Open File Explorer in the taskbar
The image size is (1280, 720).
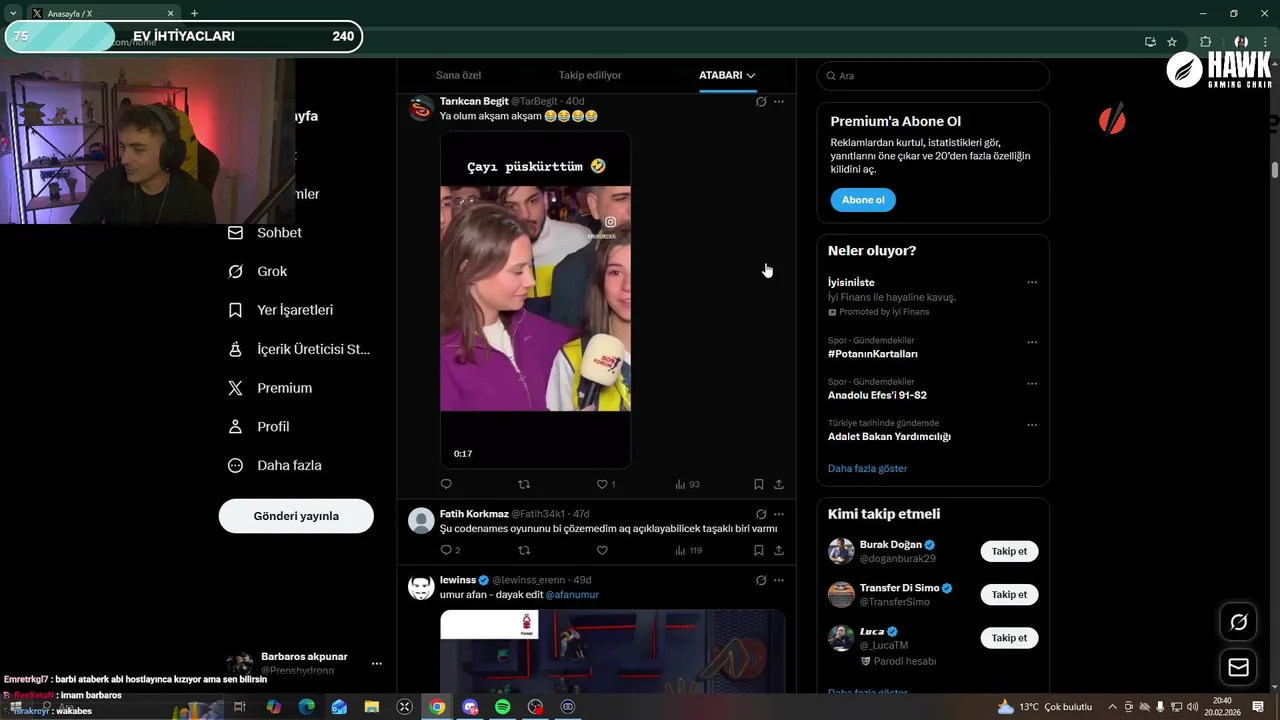point(372,707)
